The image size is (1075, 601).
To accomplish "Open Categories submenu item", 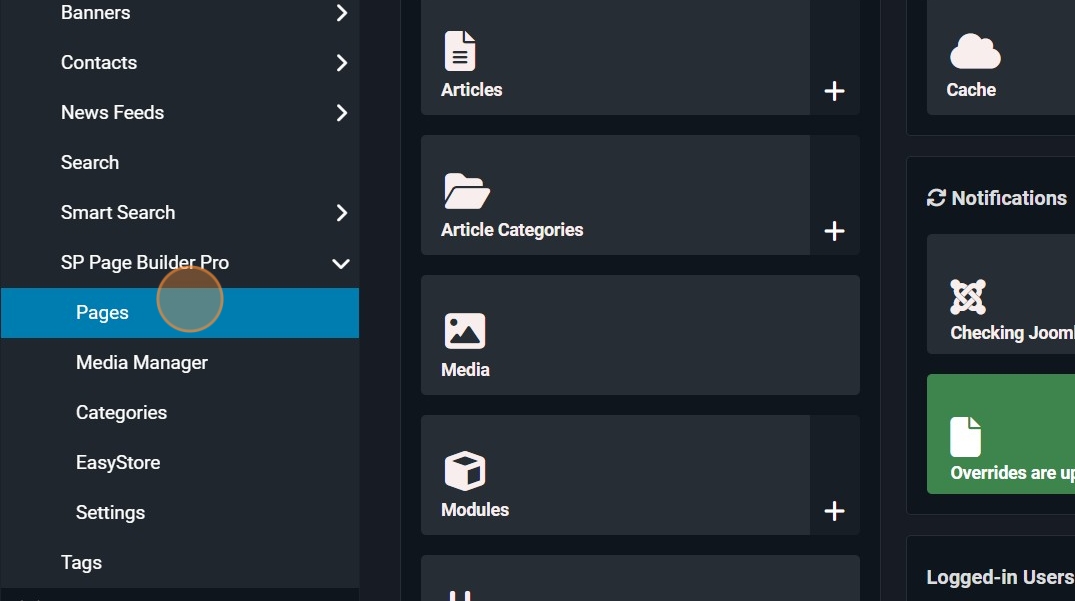I will 121,413.
